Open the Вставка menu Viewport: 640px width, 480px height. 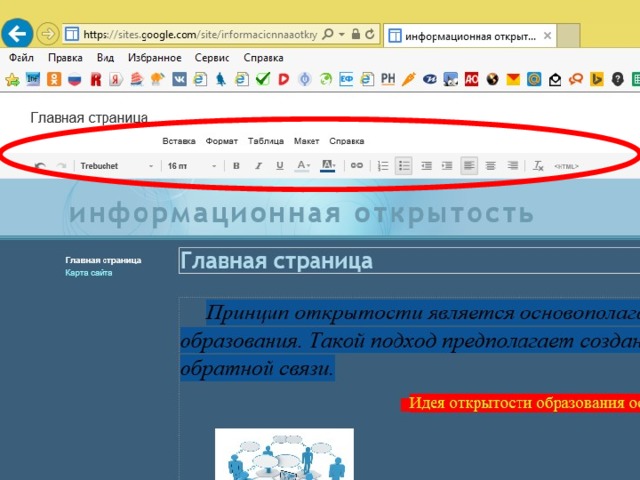click(179, 141)
